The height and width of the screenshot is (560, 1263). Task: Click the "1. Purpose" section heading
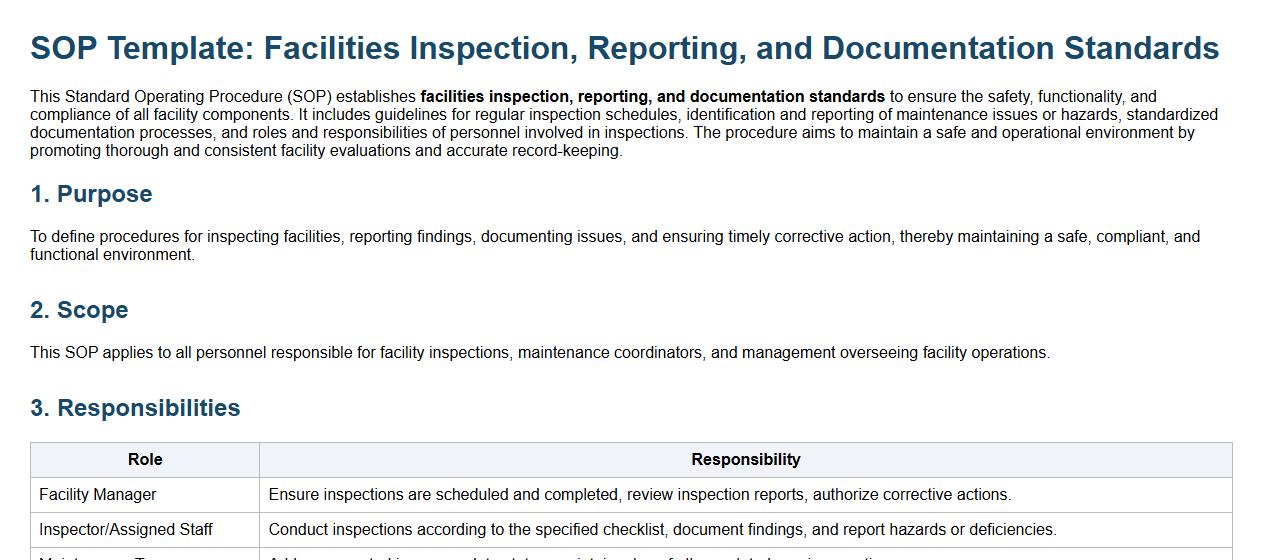(91, 194)
